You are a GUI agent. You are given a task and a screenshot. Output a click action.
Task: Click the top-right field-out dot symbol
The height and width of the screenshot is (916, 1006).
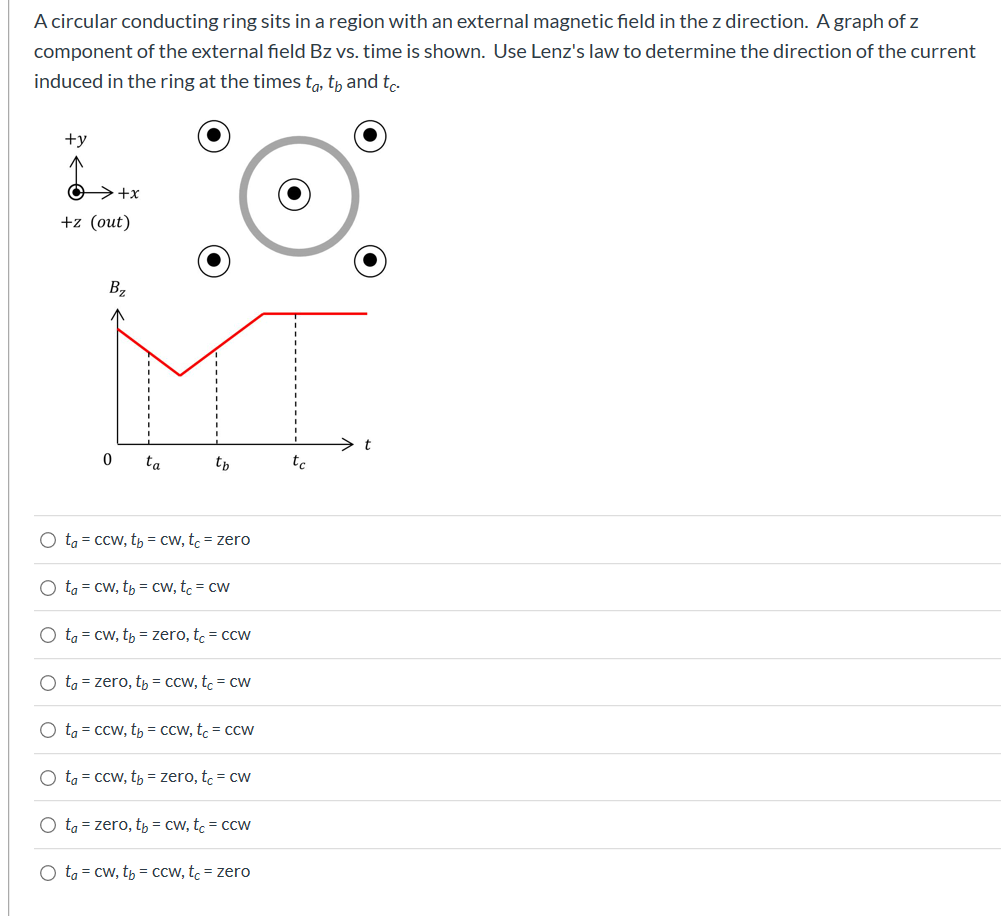tap(370, 136)
